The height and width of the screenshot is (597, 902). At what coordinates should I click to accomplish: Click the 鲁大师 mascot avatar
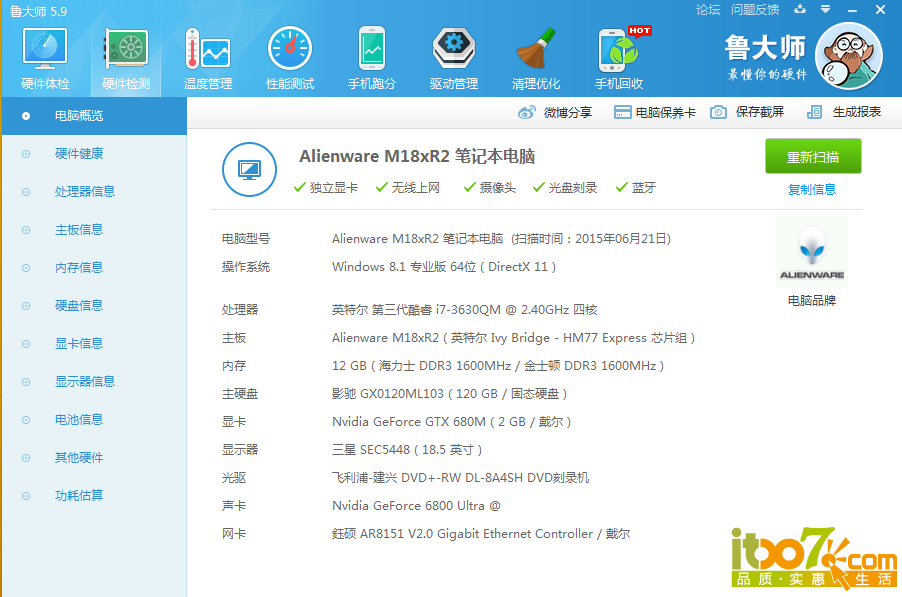[849, 56]
